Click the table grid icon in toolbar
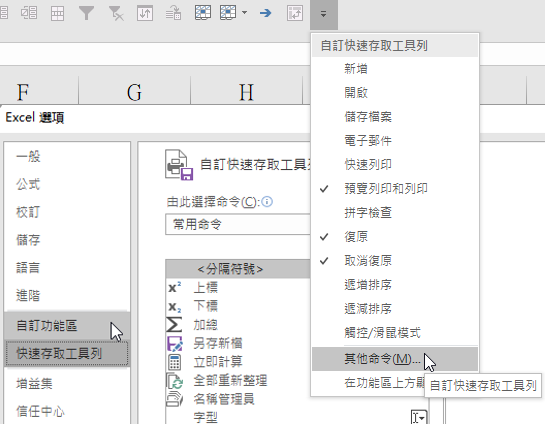545x424 pixels. coord(57,13)
